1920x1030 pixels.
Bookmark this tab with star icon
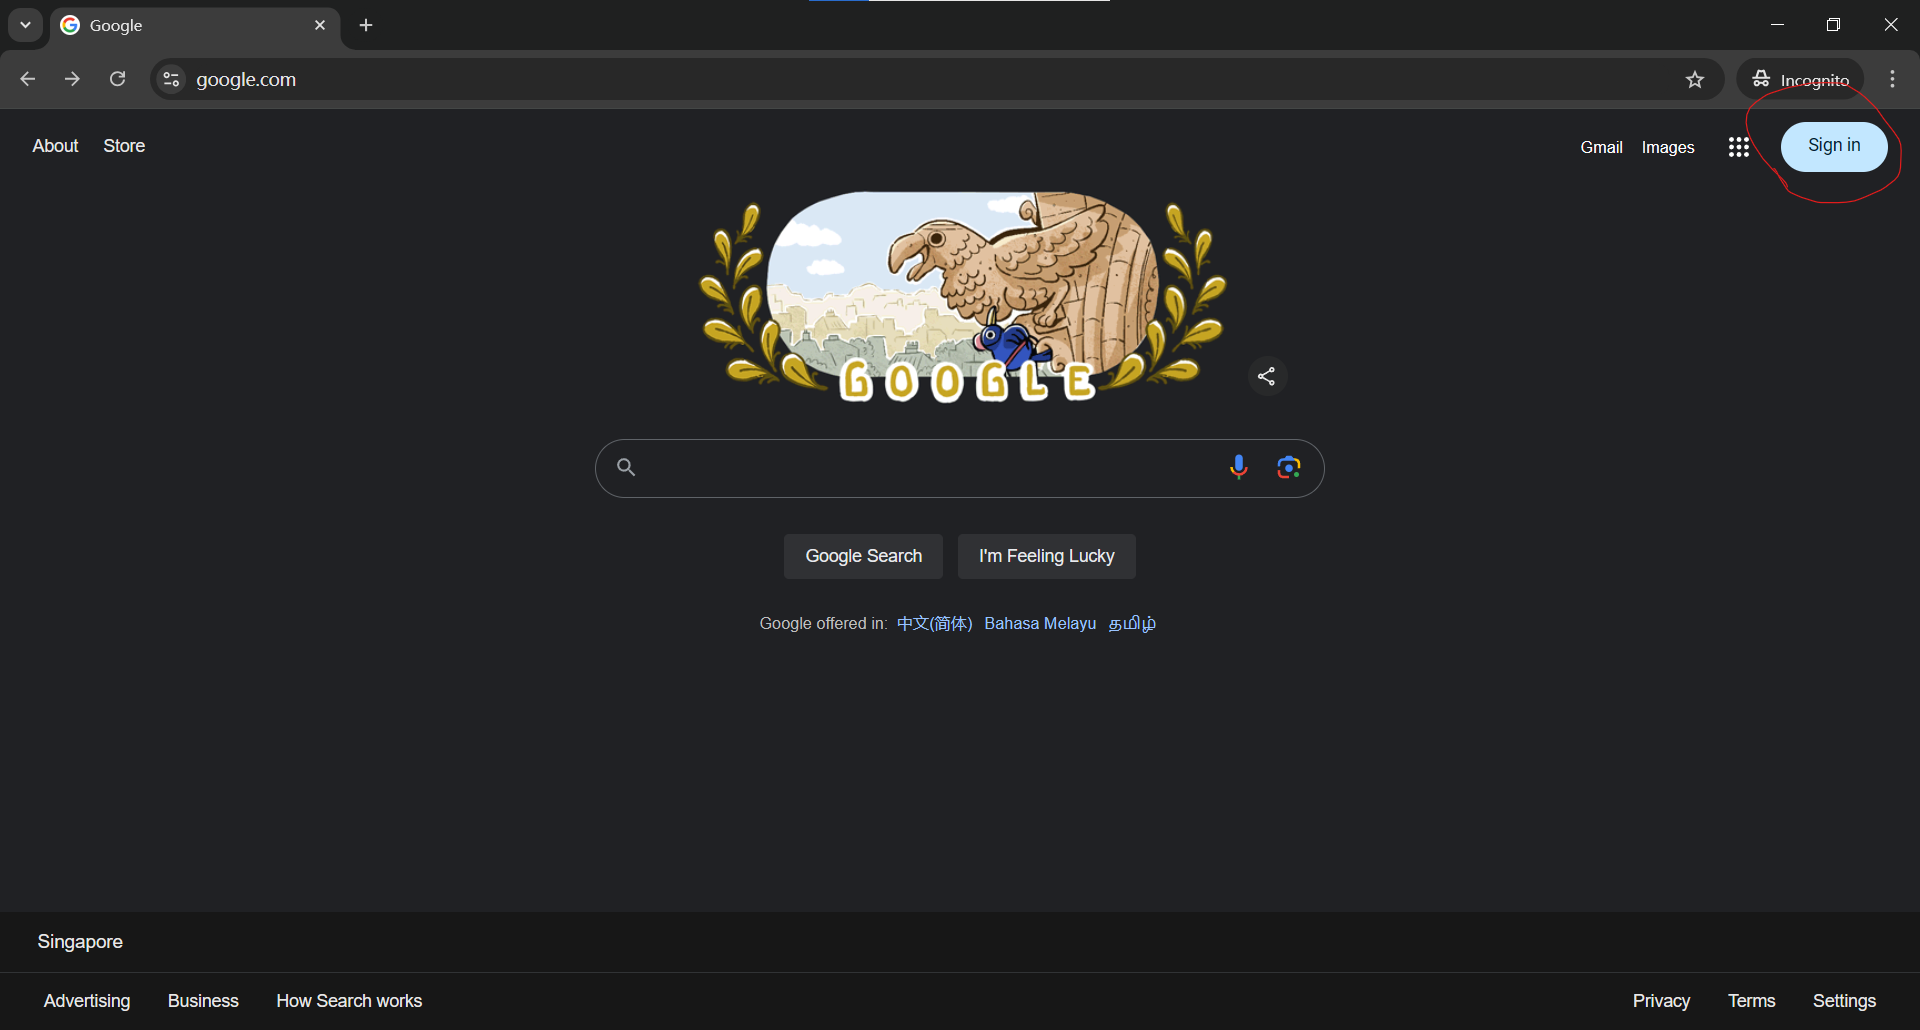pos(1694,79)
